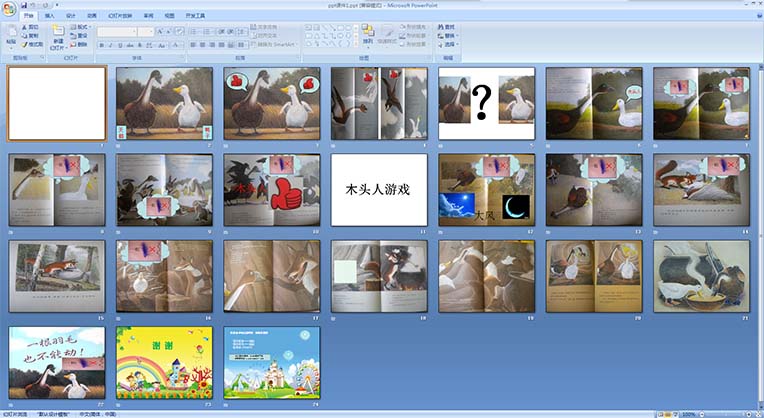Adjust the zoom slider in the status bar

(x=725, y=414)
